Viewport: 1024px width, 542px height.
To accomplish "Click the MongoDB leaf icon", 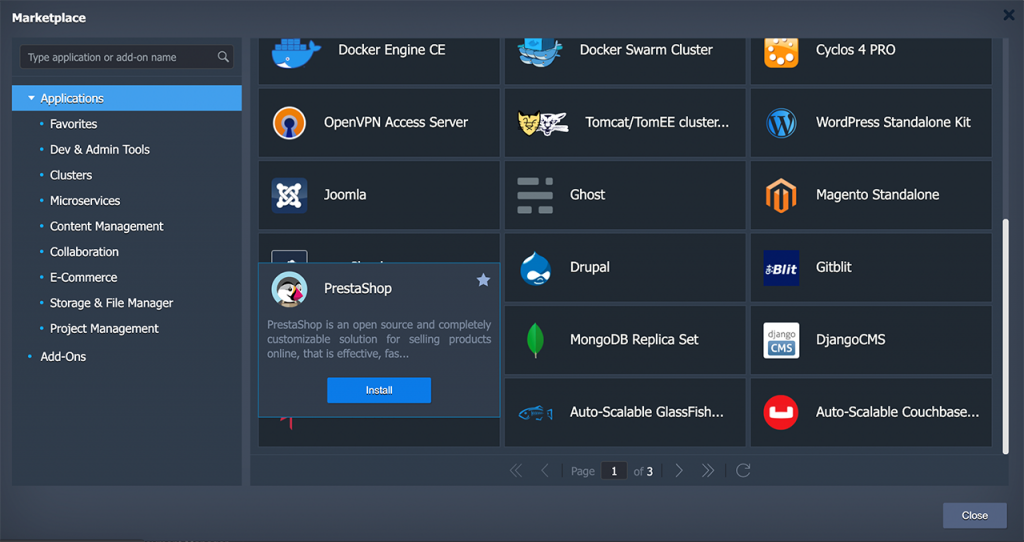I will pyautogui.click(x=536, y=340).
